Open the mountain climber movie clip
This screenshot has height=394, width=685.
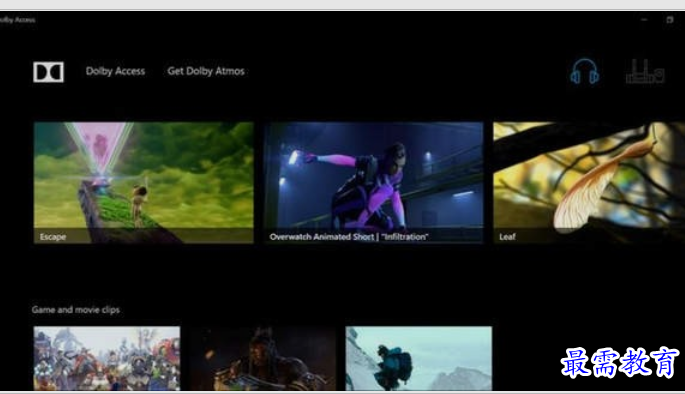419,358
